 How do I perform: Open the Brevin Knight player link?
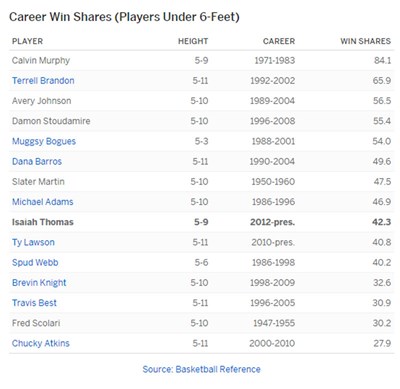click(39, 283)
